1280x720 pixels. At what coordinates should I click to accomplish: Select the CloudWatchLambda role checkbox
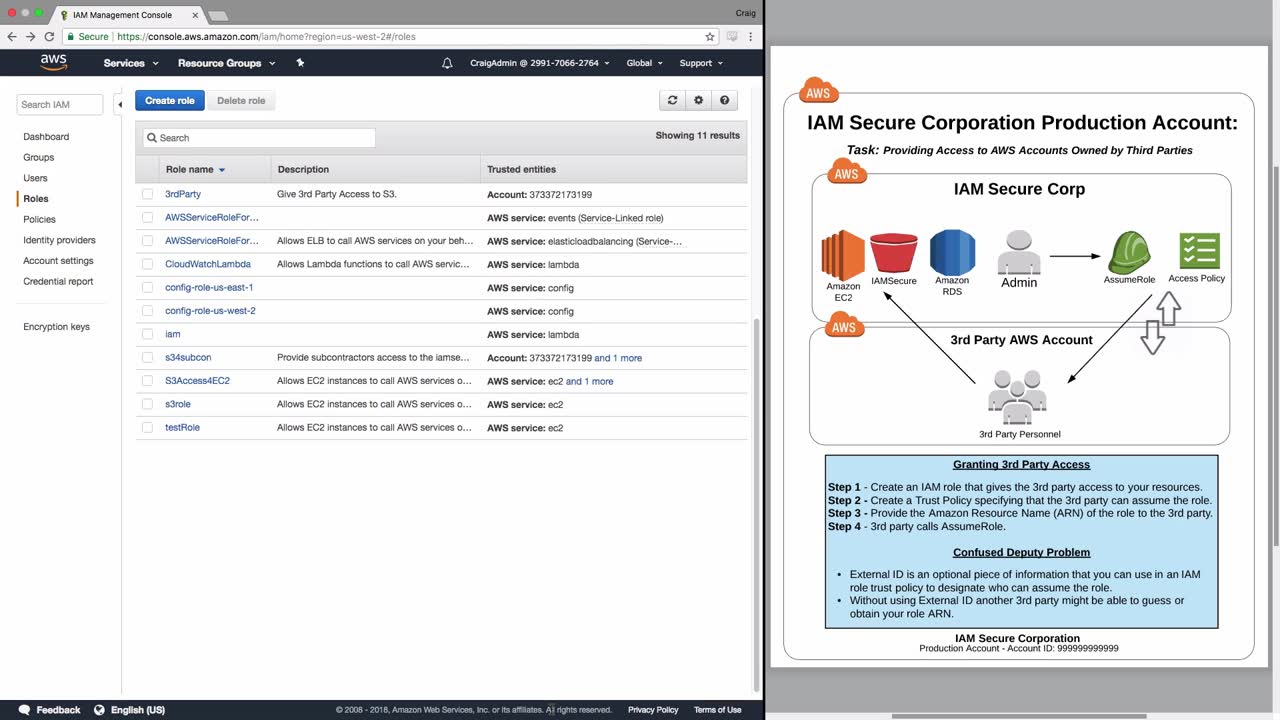click(x=148, y=264)
